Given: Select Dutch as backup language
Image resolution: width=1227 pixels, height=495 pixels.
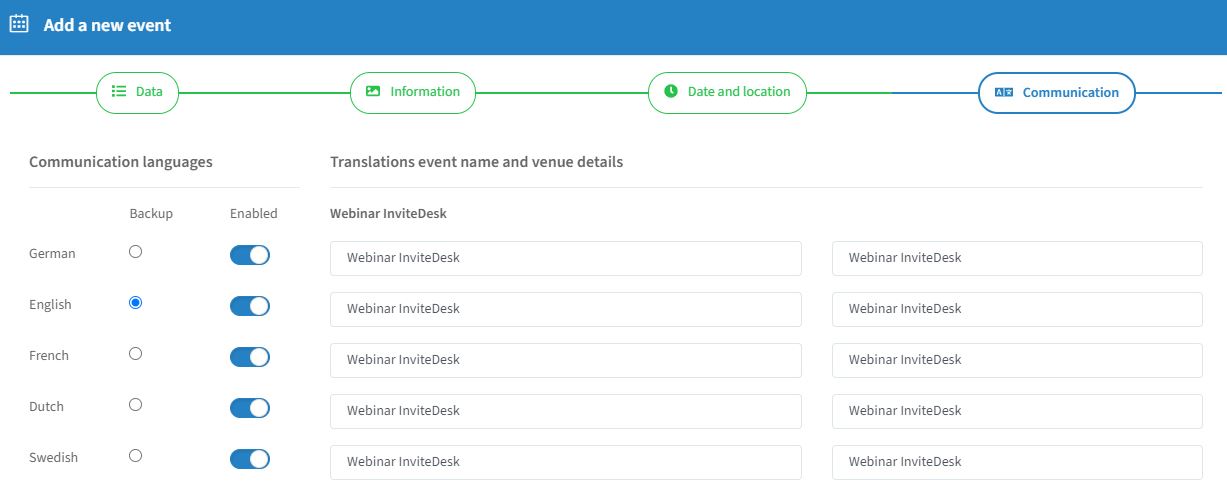Looking at the screenshot, I should pos(136,405).
